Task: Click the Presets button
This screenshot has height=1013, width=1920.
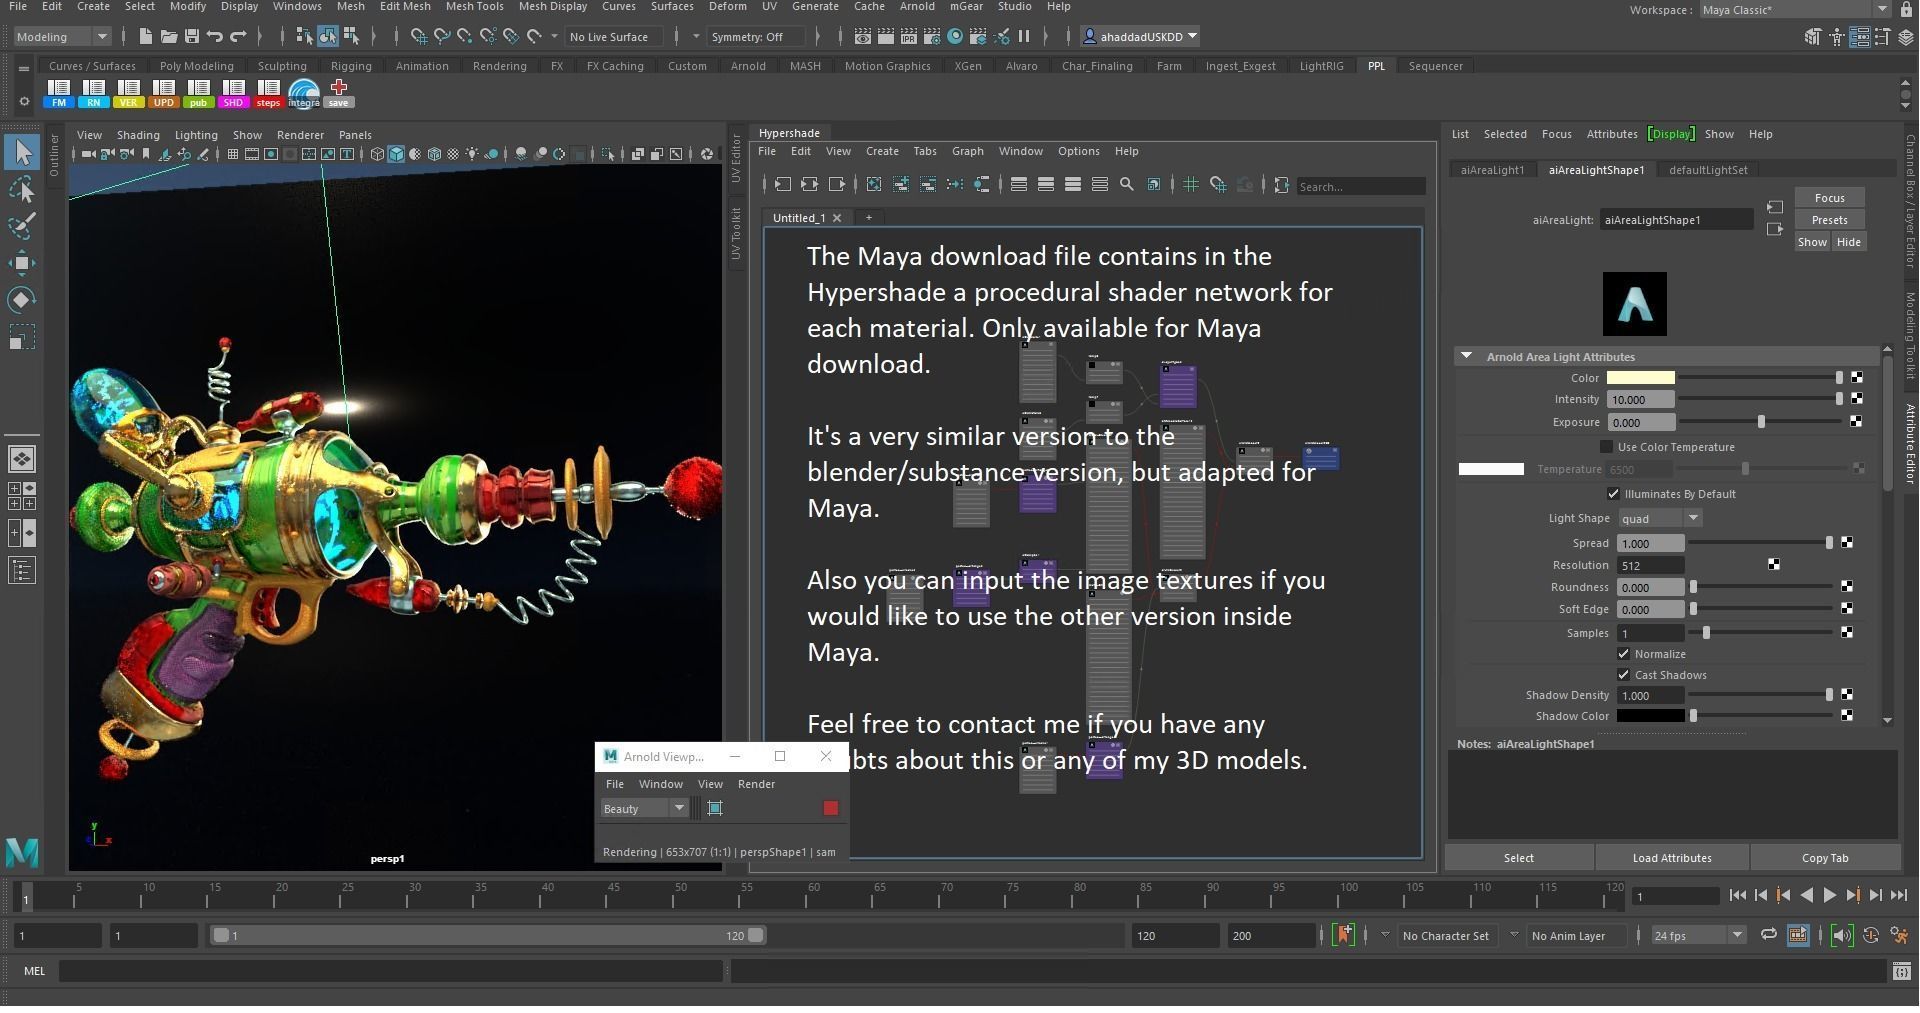Action: click(x=1829, y=220)
